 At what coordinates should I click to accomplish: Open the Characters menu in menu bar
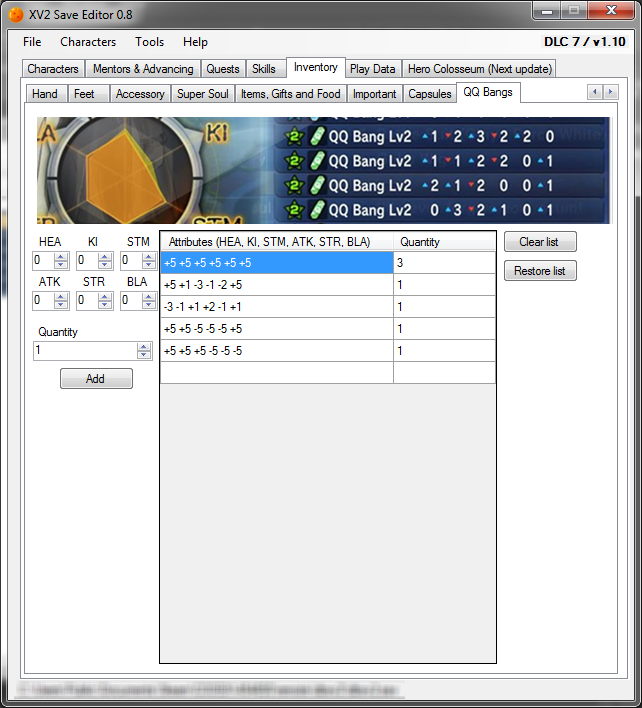(88, 42)
